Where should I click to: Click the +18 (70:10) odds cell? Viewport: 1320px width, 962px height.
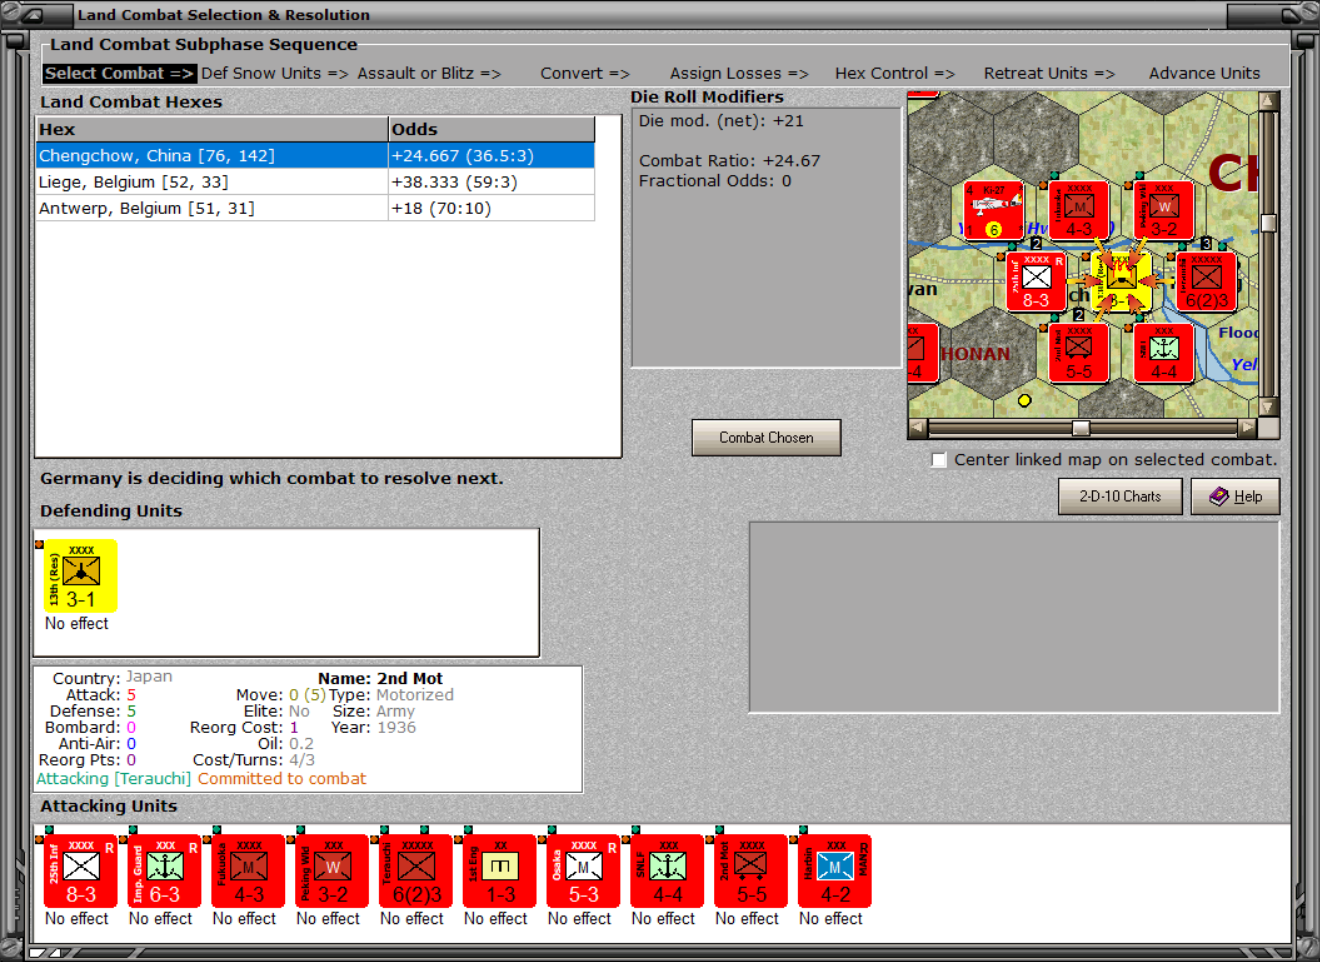pos(491,208)
